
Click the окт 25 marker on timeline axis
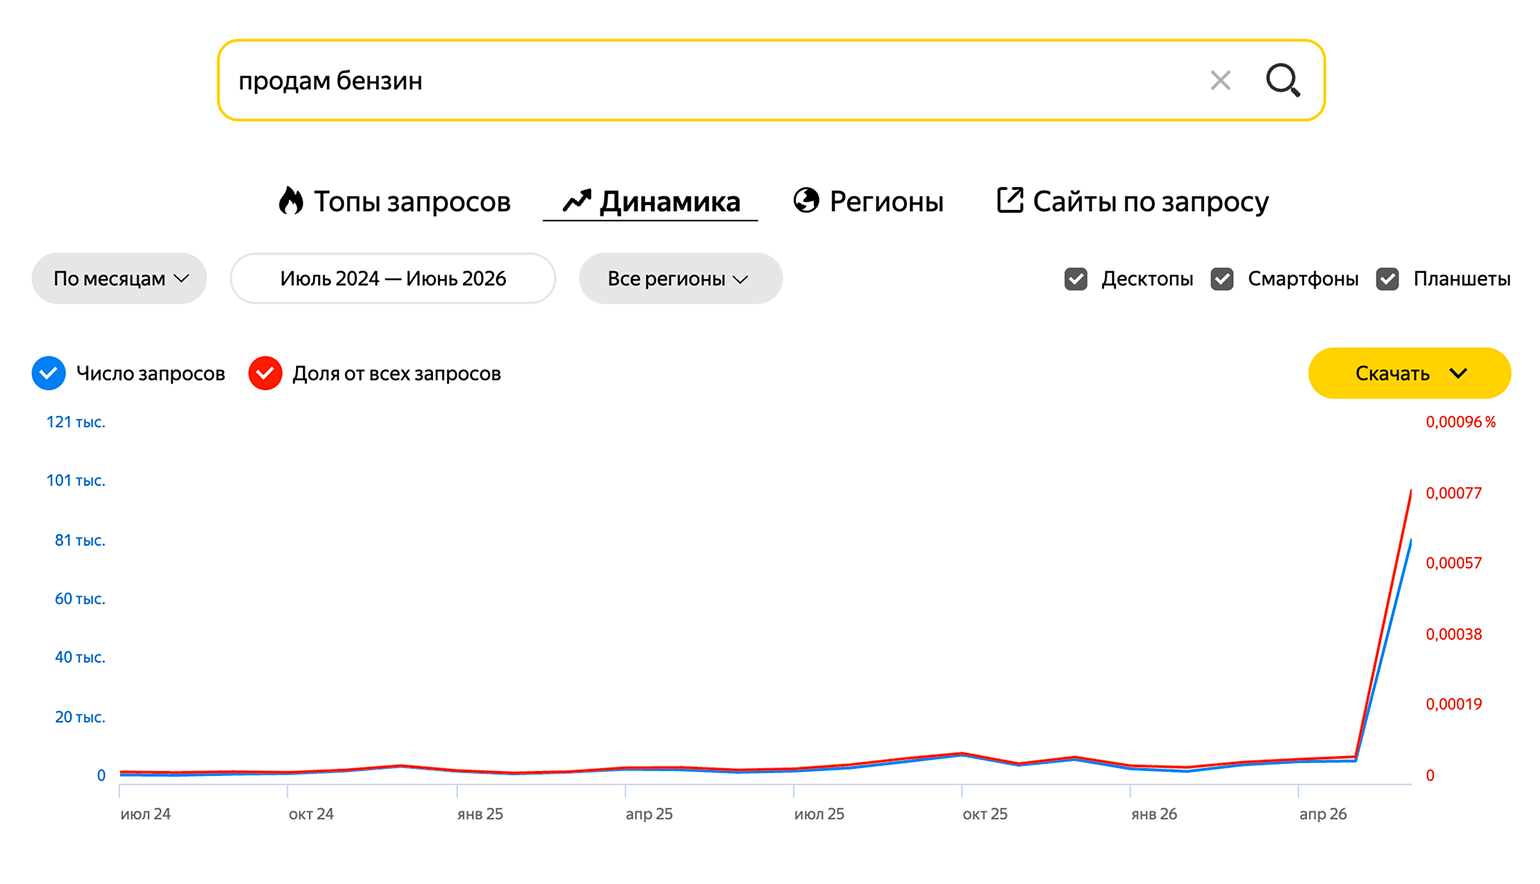pos(985,814)
